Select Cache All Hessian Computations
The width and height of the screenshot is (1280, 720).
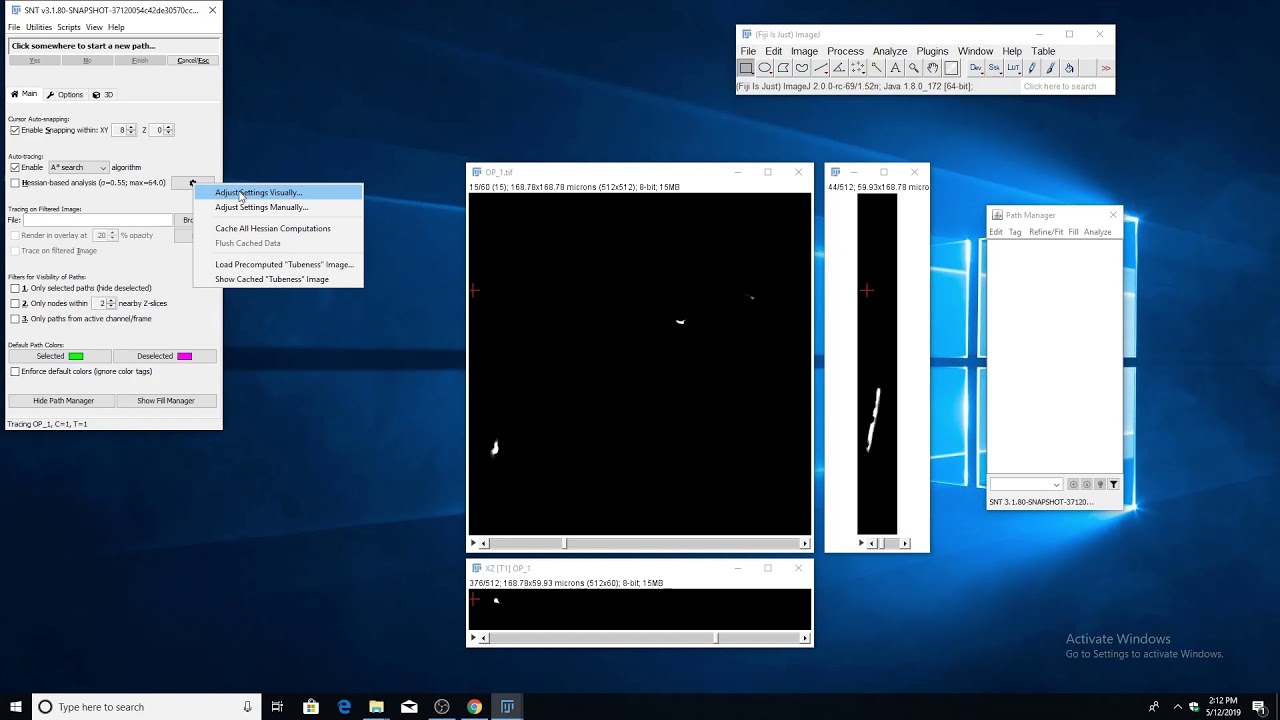[x=278, y=228]
